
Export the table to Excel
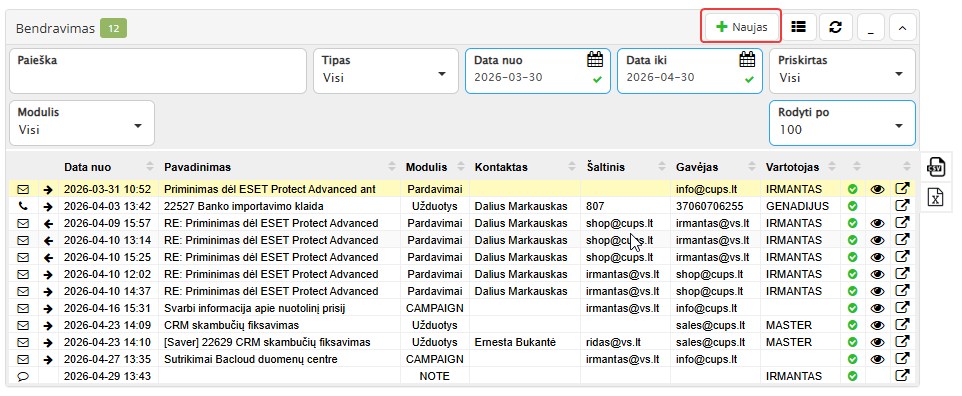tap(935, 198)
